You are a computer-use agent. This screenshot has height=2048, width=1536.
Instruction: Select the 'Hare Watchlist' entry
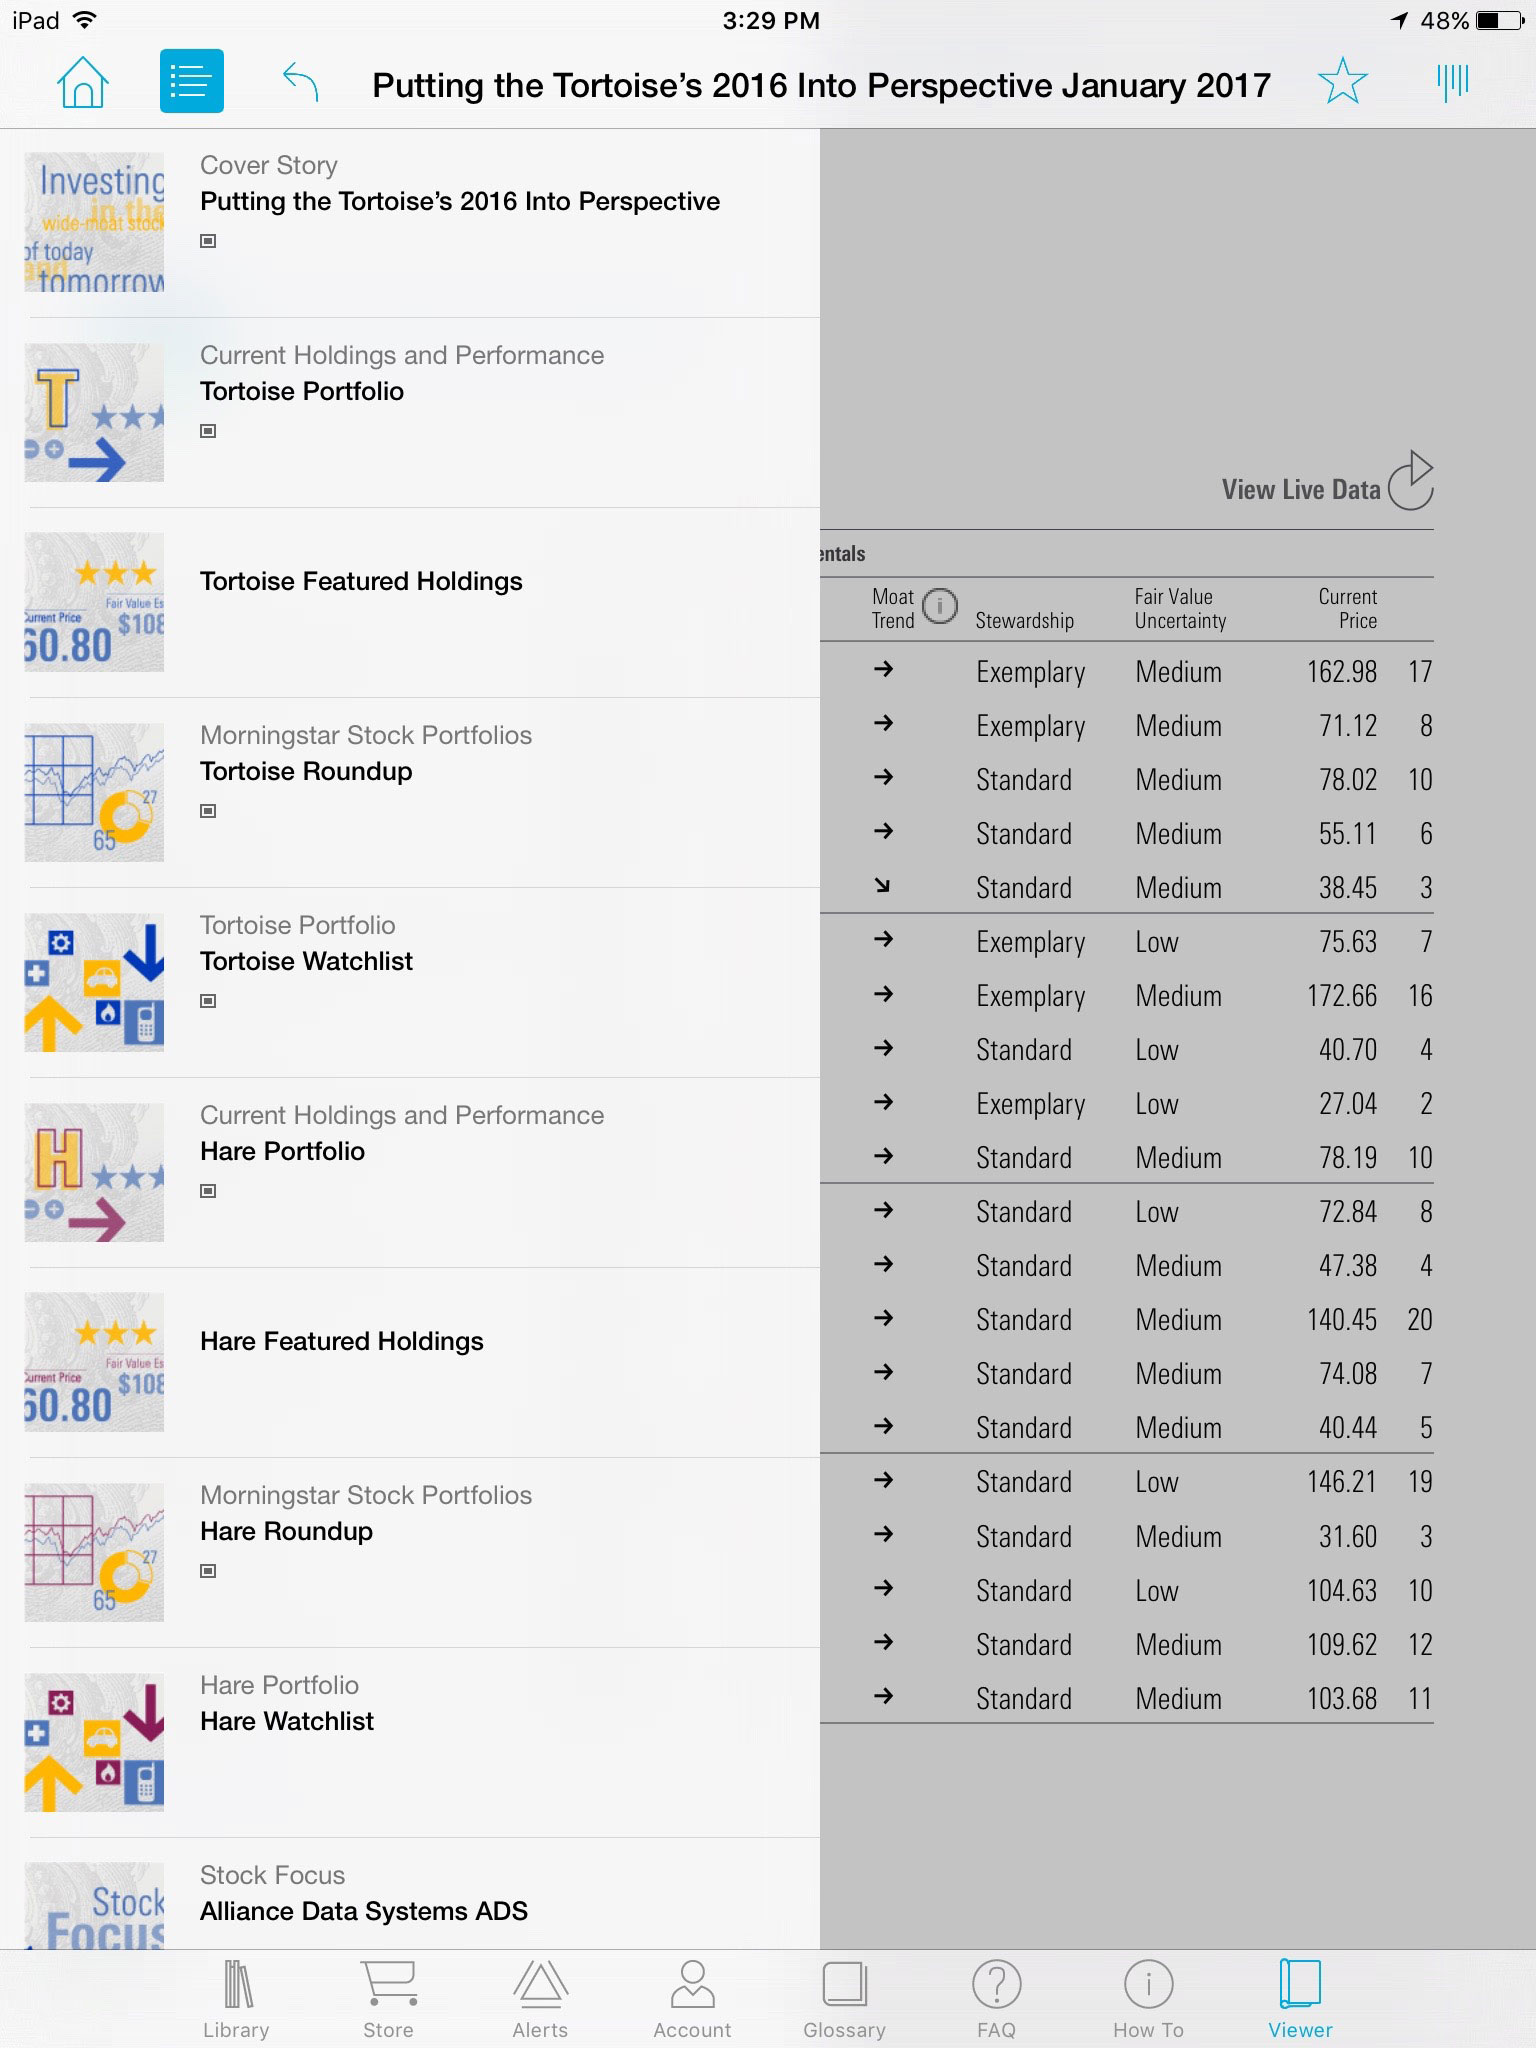tap(287, 1721)
